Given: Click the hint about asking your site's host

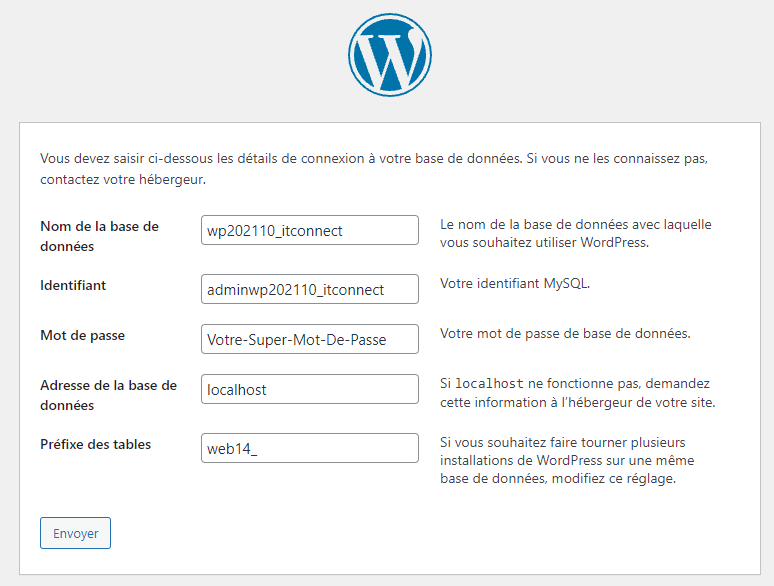Looking at the screenshot, I should (x=578, y=403).
